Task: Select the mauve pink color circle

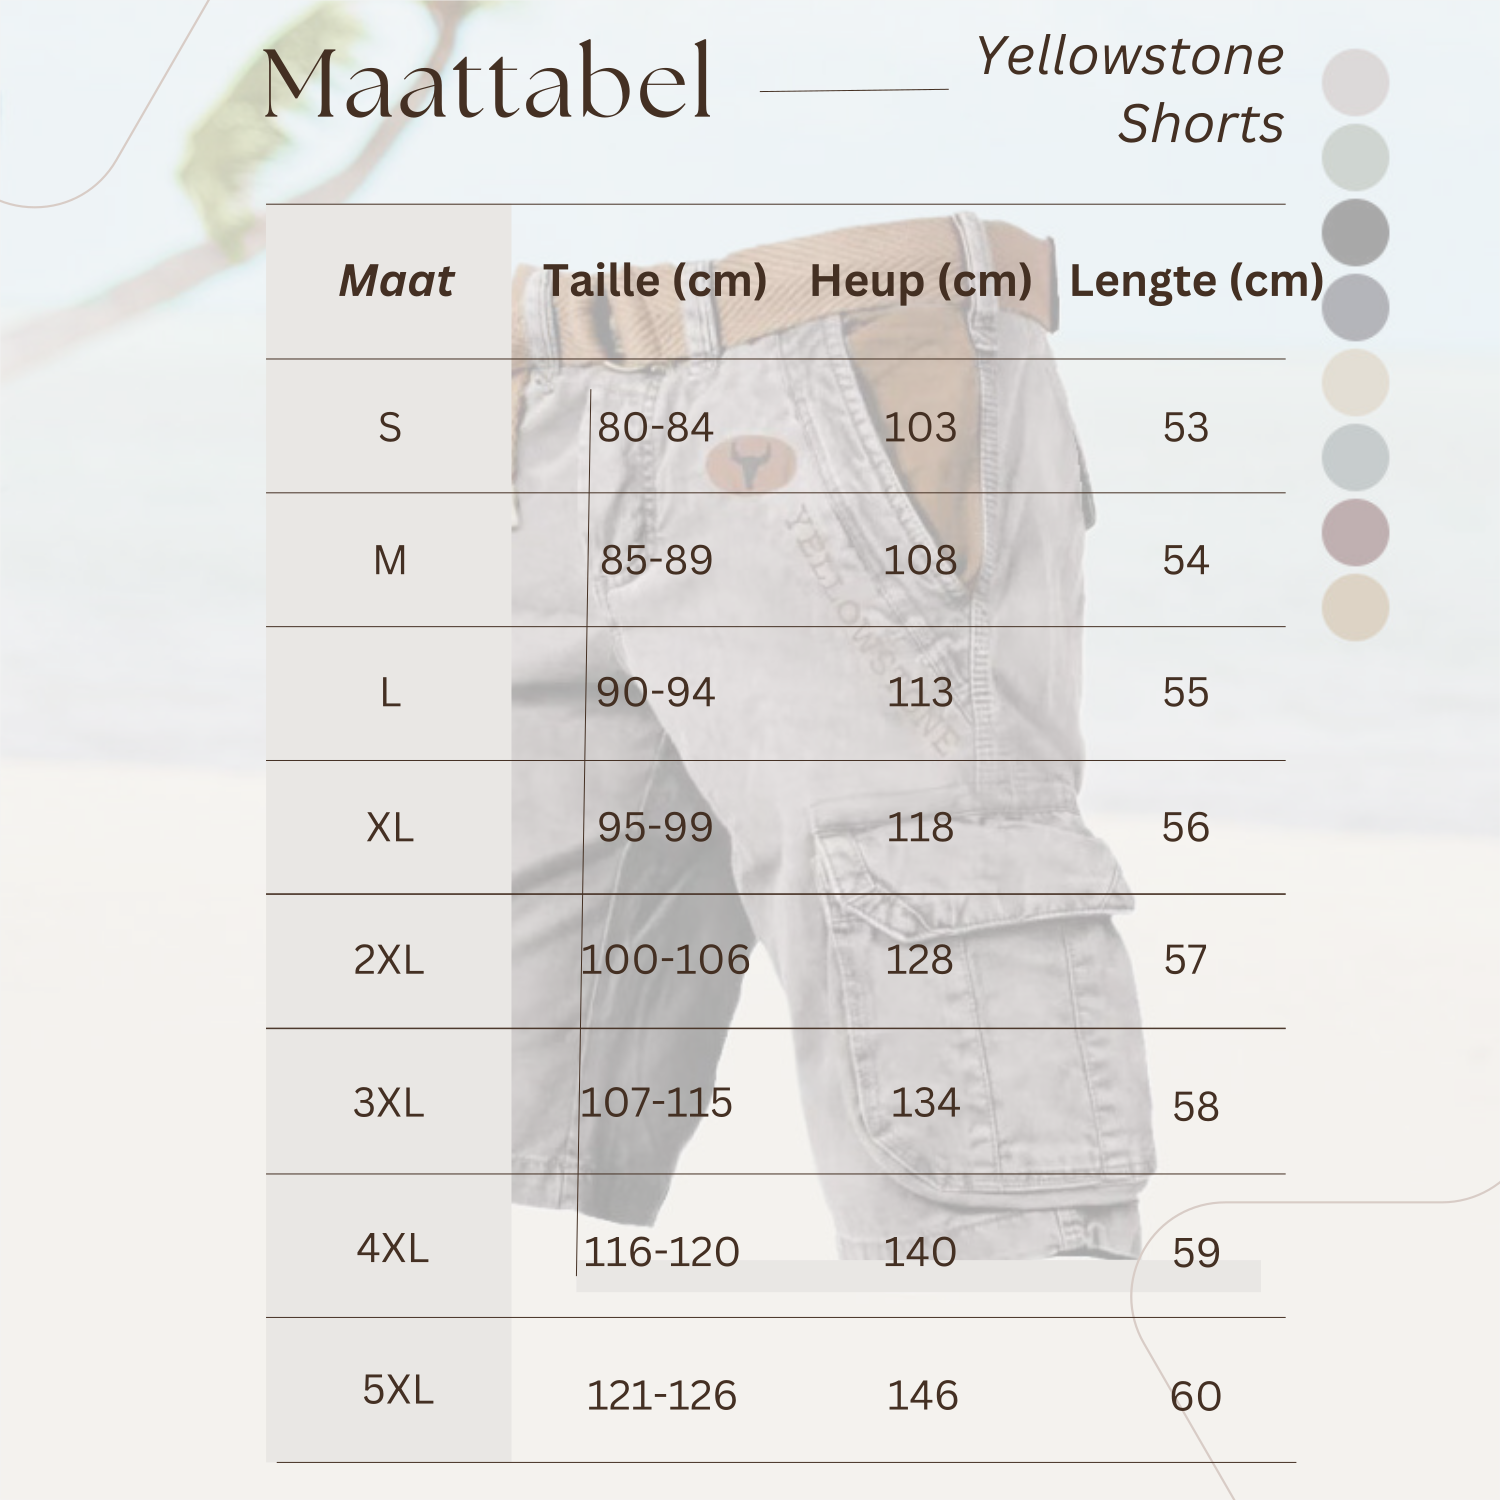Action: [1355, 532]
